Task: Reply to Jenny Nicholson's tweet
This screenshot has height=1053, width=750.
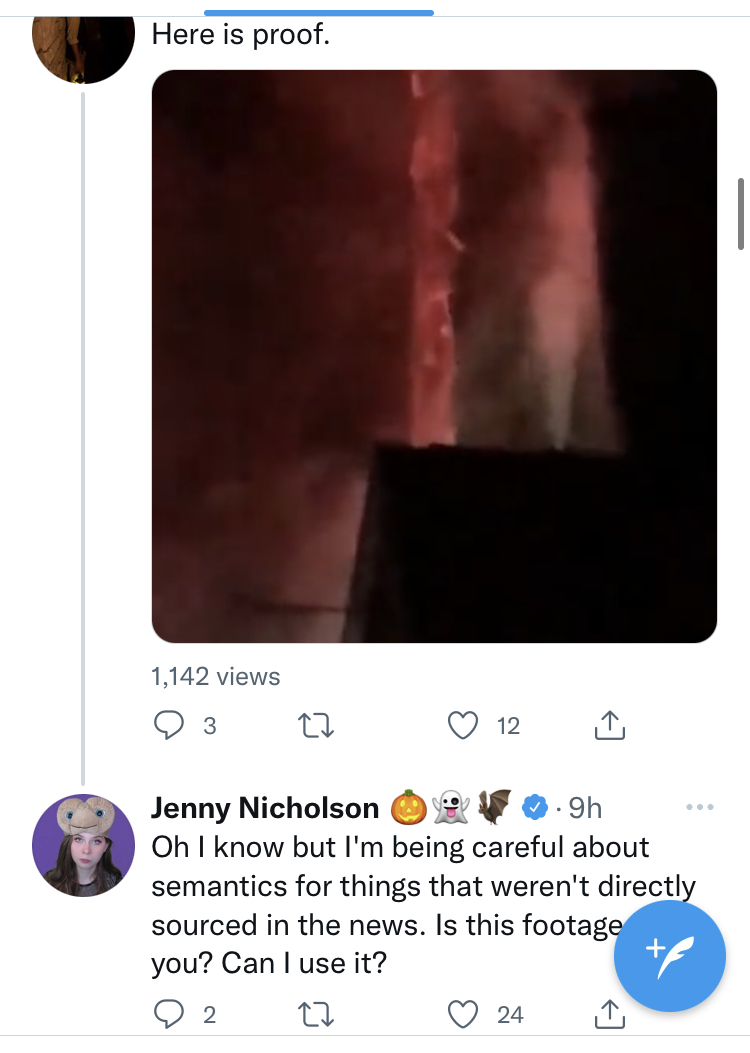Action: [x=169, y=1014]
